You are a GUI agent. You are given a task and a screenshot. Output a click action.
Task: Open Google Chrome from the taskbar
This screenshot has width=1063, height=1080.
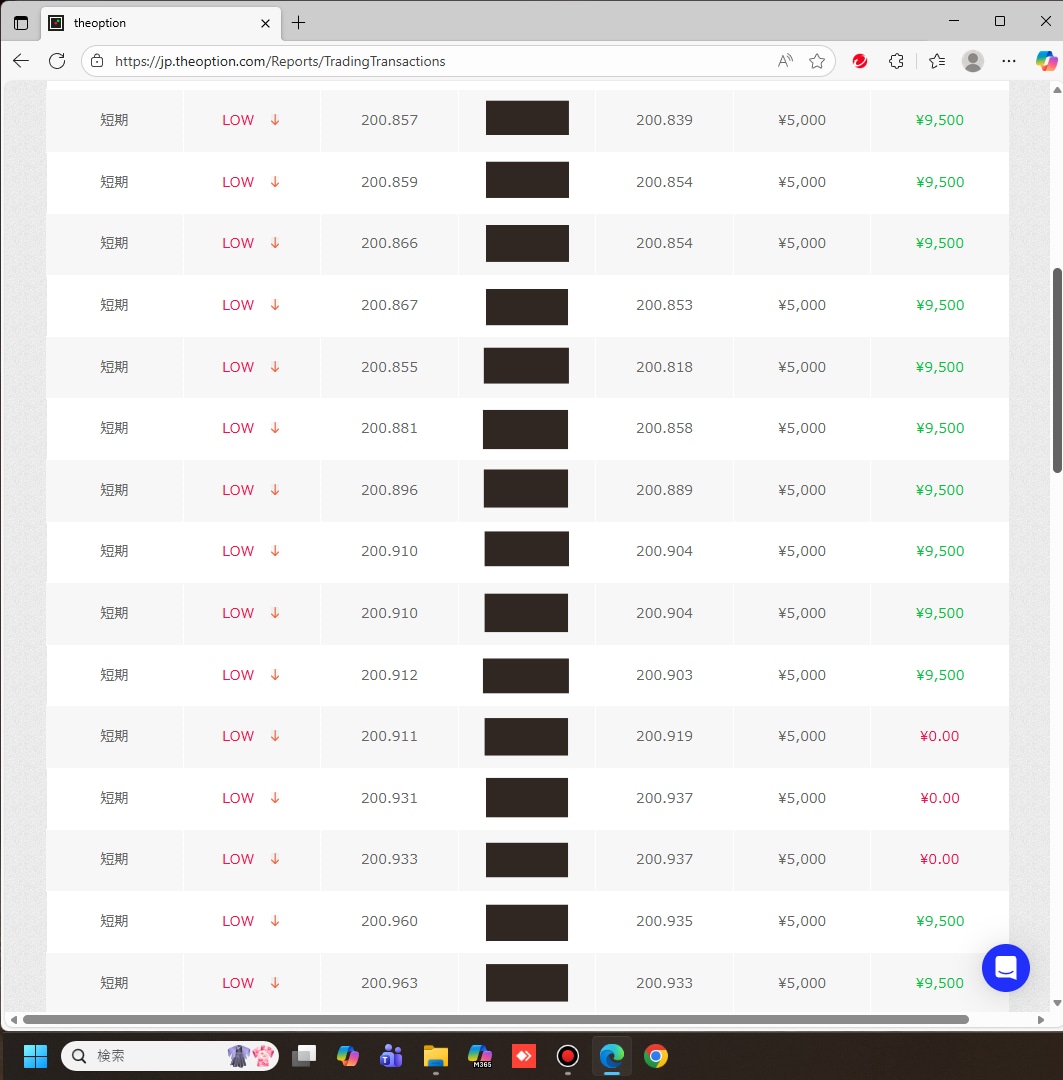tap(656, 1056)
